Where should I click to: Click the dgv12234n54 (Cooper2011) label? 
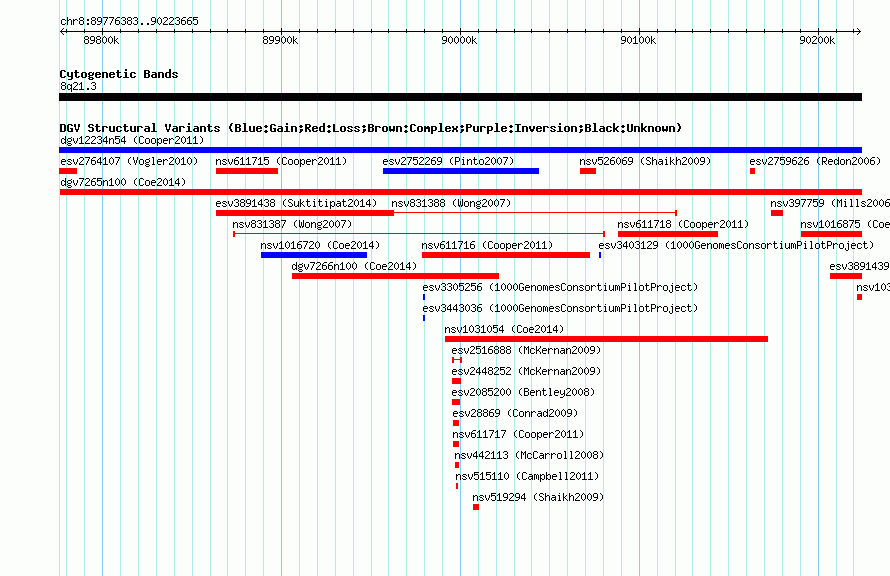132,140
